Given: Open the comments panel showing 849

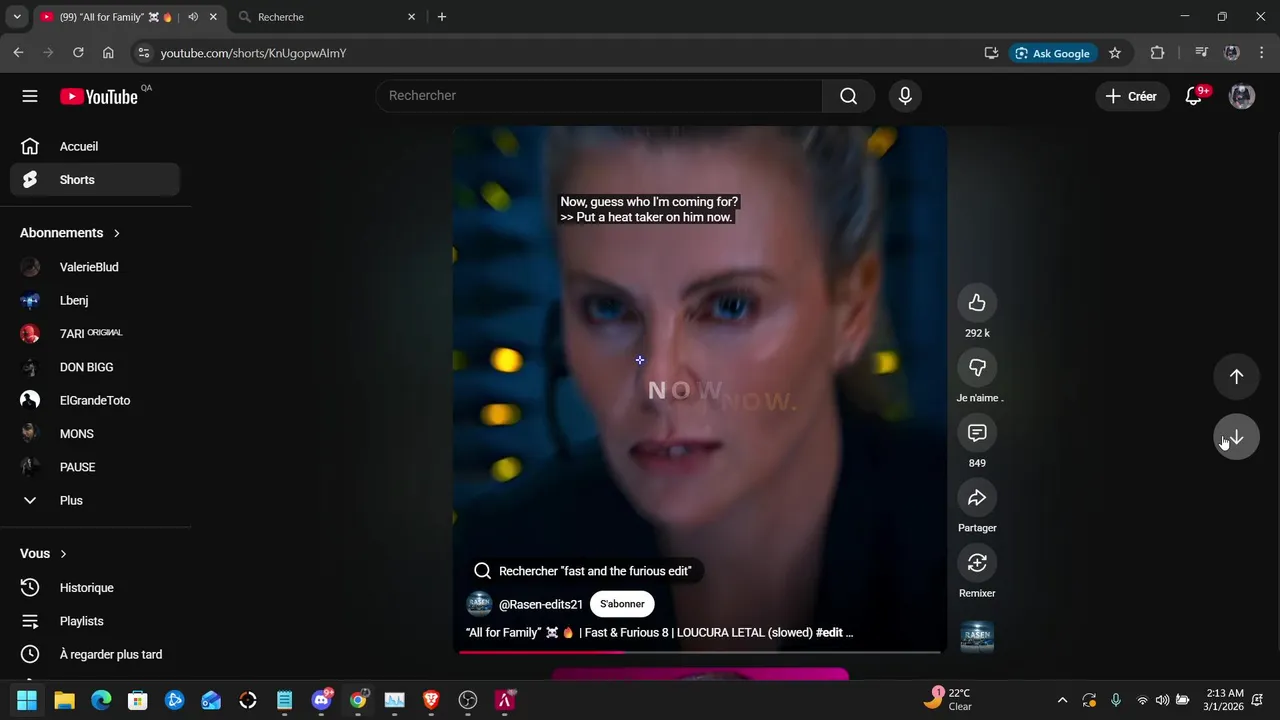Looking at the screenshot, I should [x=977, y=433].
